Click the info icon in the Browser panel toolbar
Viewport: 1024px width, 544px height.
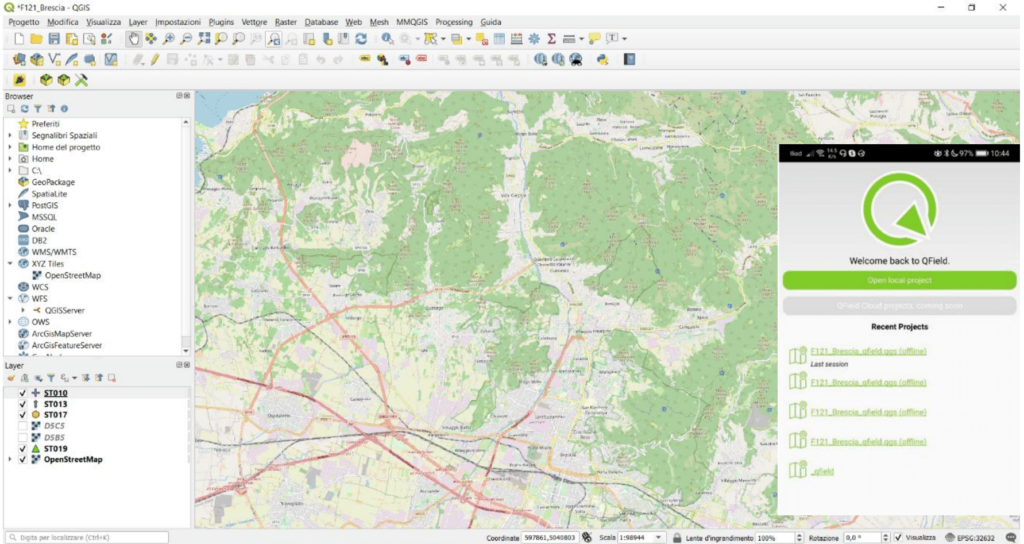tap(64, 109)
